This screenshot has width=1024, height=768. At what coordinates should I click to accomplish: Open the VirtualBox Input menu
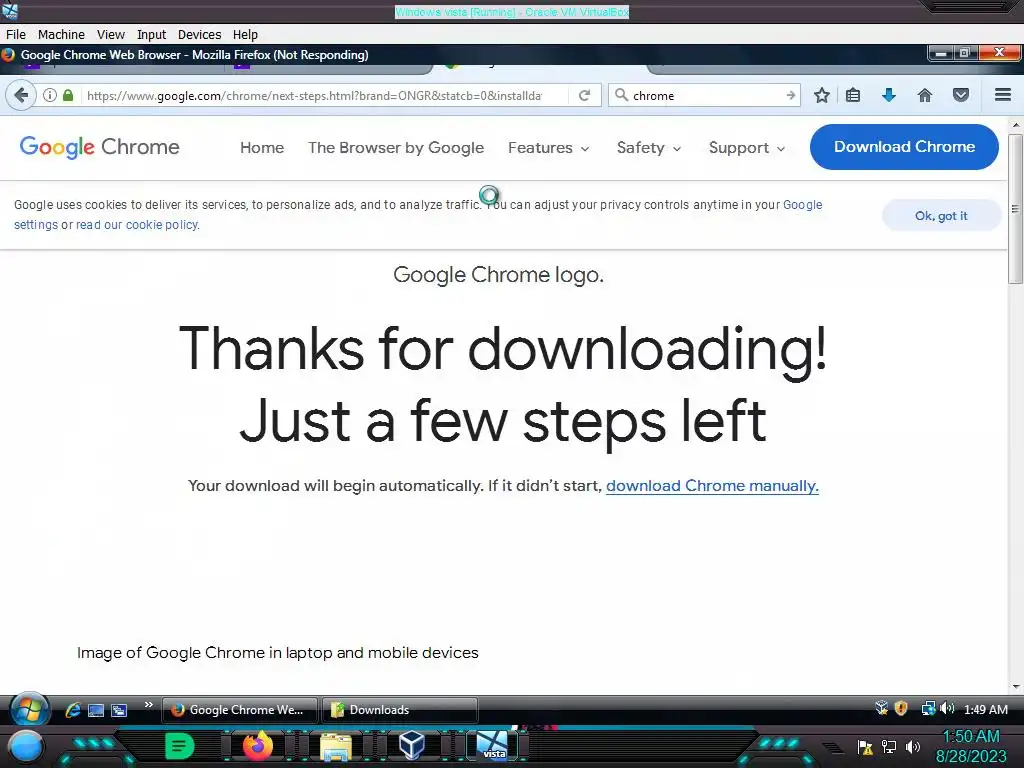tap(151, 35)
